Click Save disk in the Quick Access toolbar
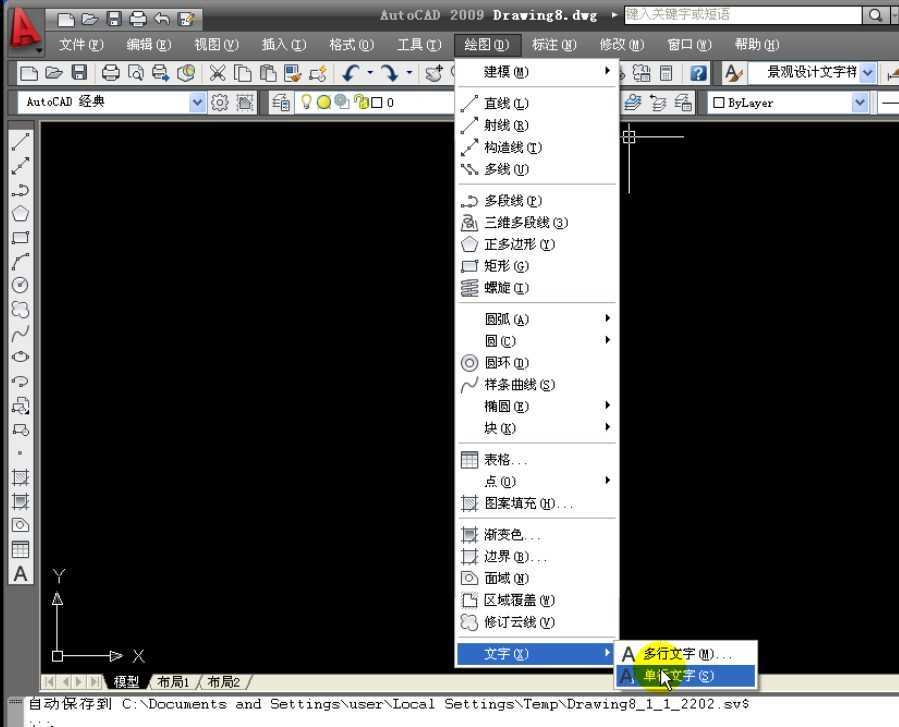 pos(114,19)
